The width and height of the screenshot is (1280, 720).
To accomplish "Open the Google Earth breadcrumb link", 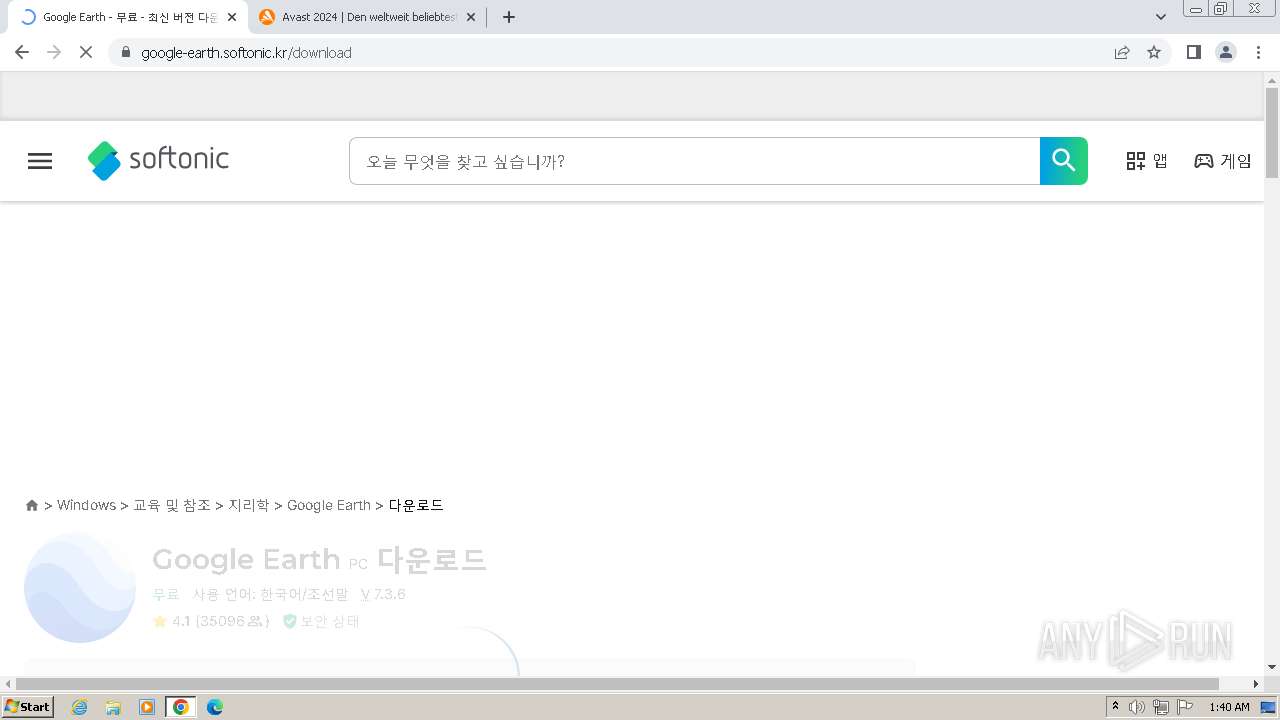I will 329,505.
